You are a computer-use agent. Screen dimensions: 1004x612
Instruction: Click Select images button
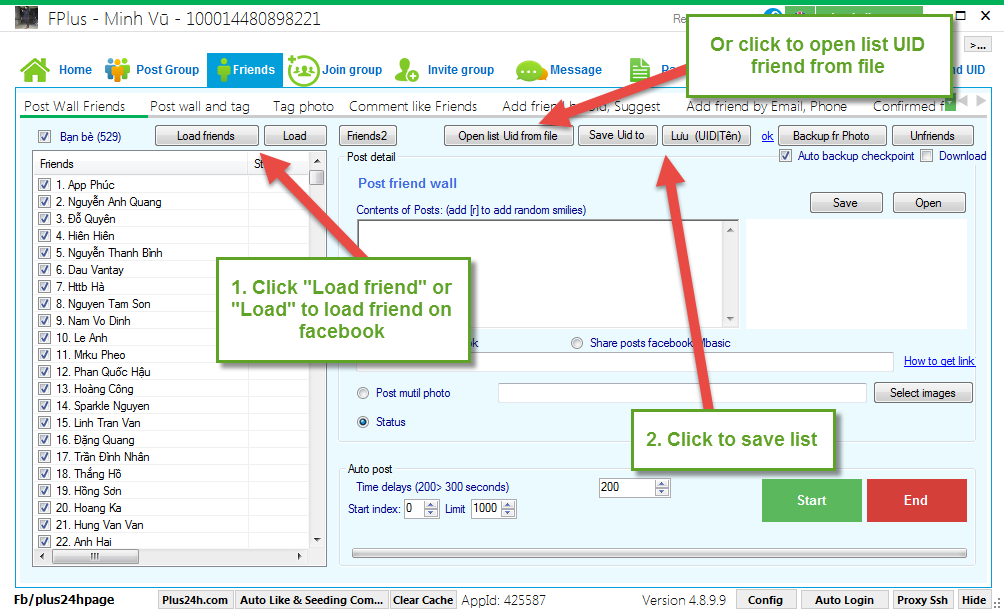point(923,393)
